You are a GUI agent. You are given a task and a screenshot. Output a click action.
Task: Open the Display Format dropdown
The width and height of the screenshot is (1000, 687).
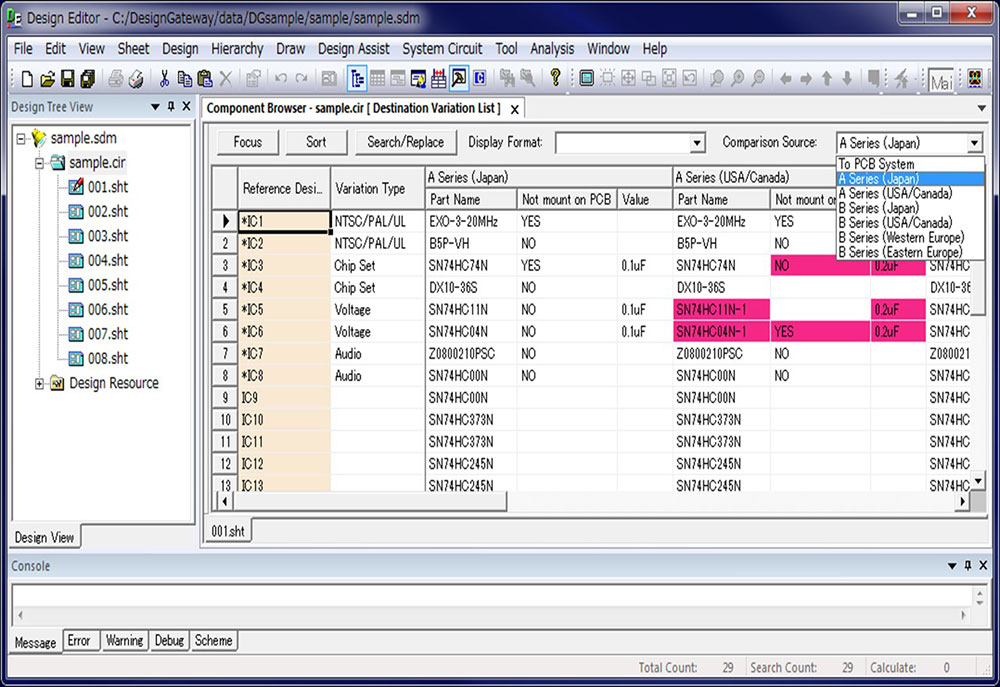698,143
